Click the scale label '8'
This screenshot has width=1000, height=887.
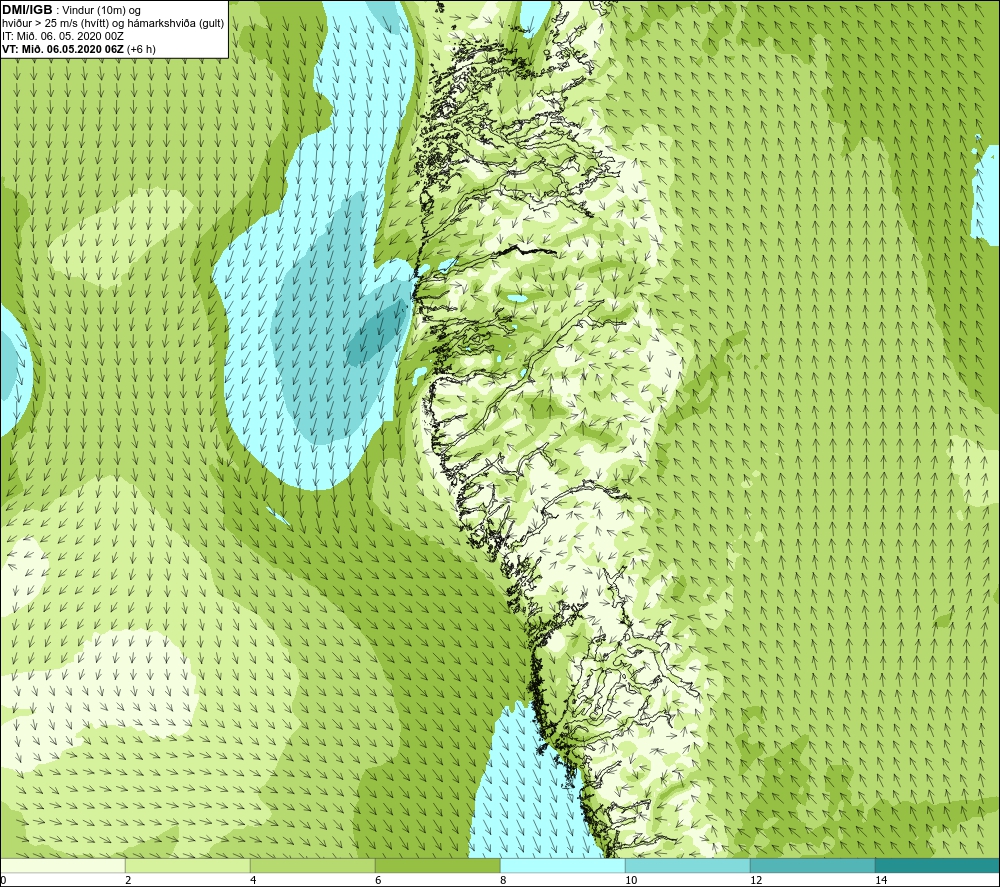[503, 880]
